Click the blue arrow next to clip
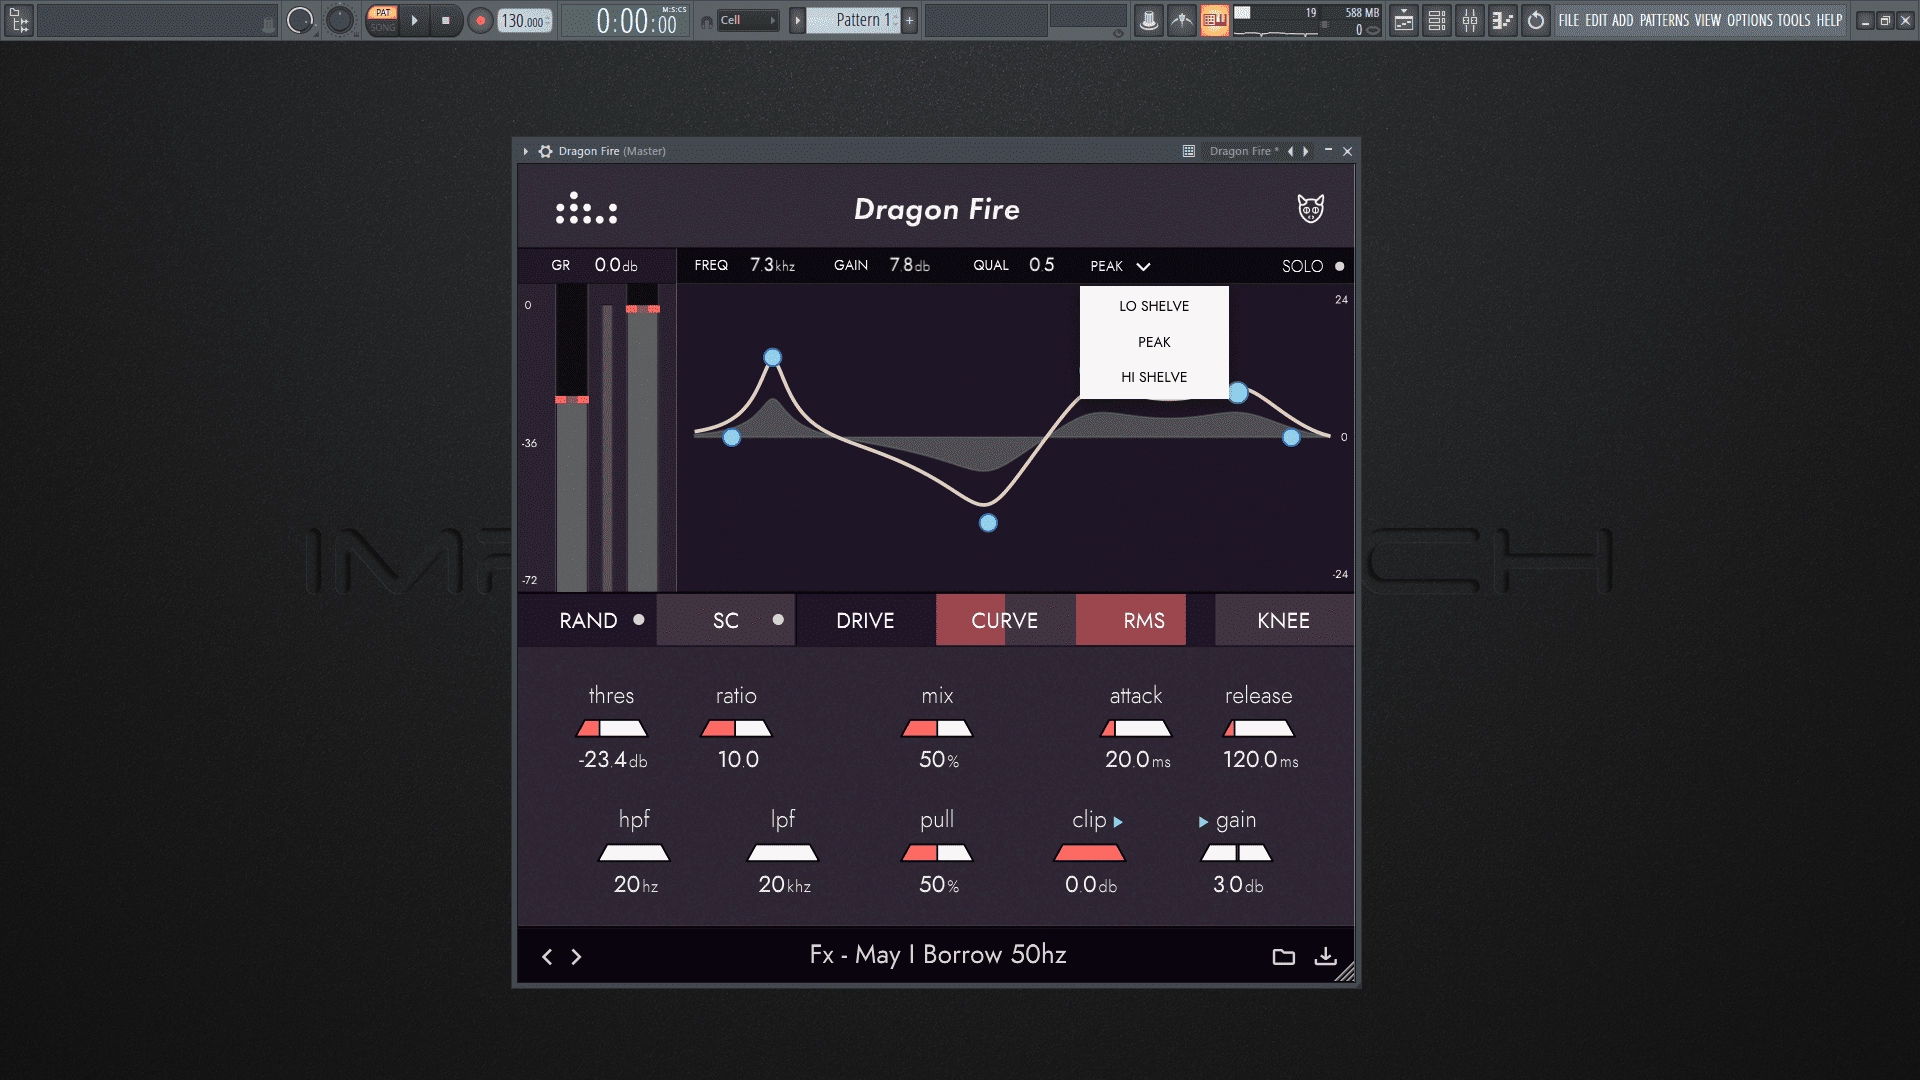 click(x=1118, y=822)
